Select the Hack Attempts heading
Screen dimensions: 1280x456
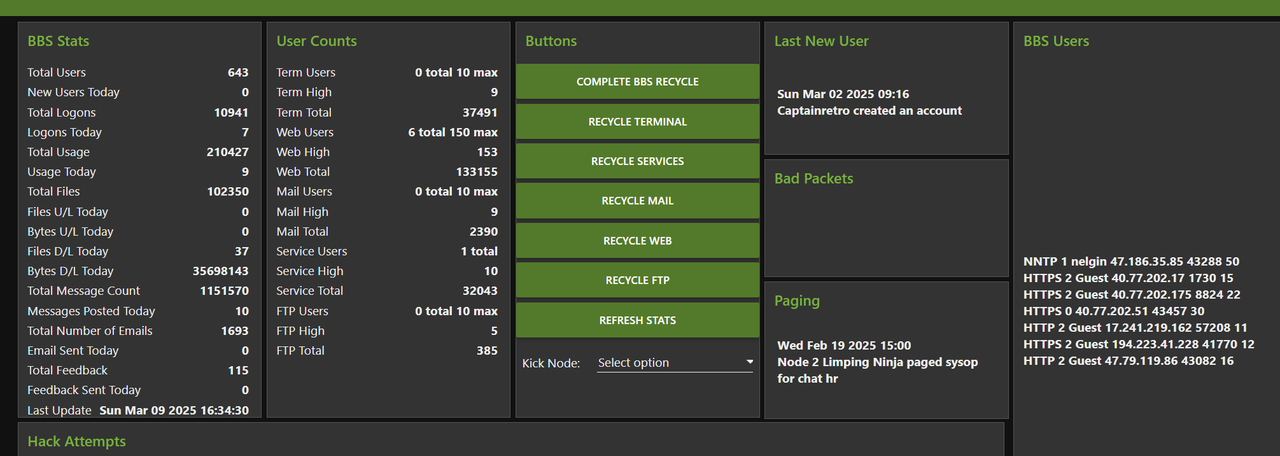point(76,441)
